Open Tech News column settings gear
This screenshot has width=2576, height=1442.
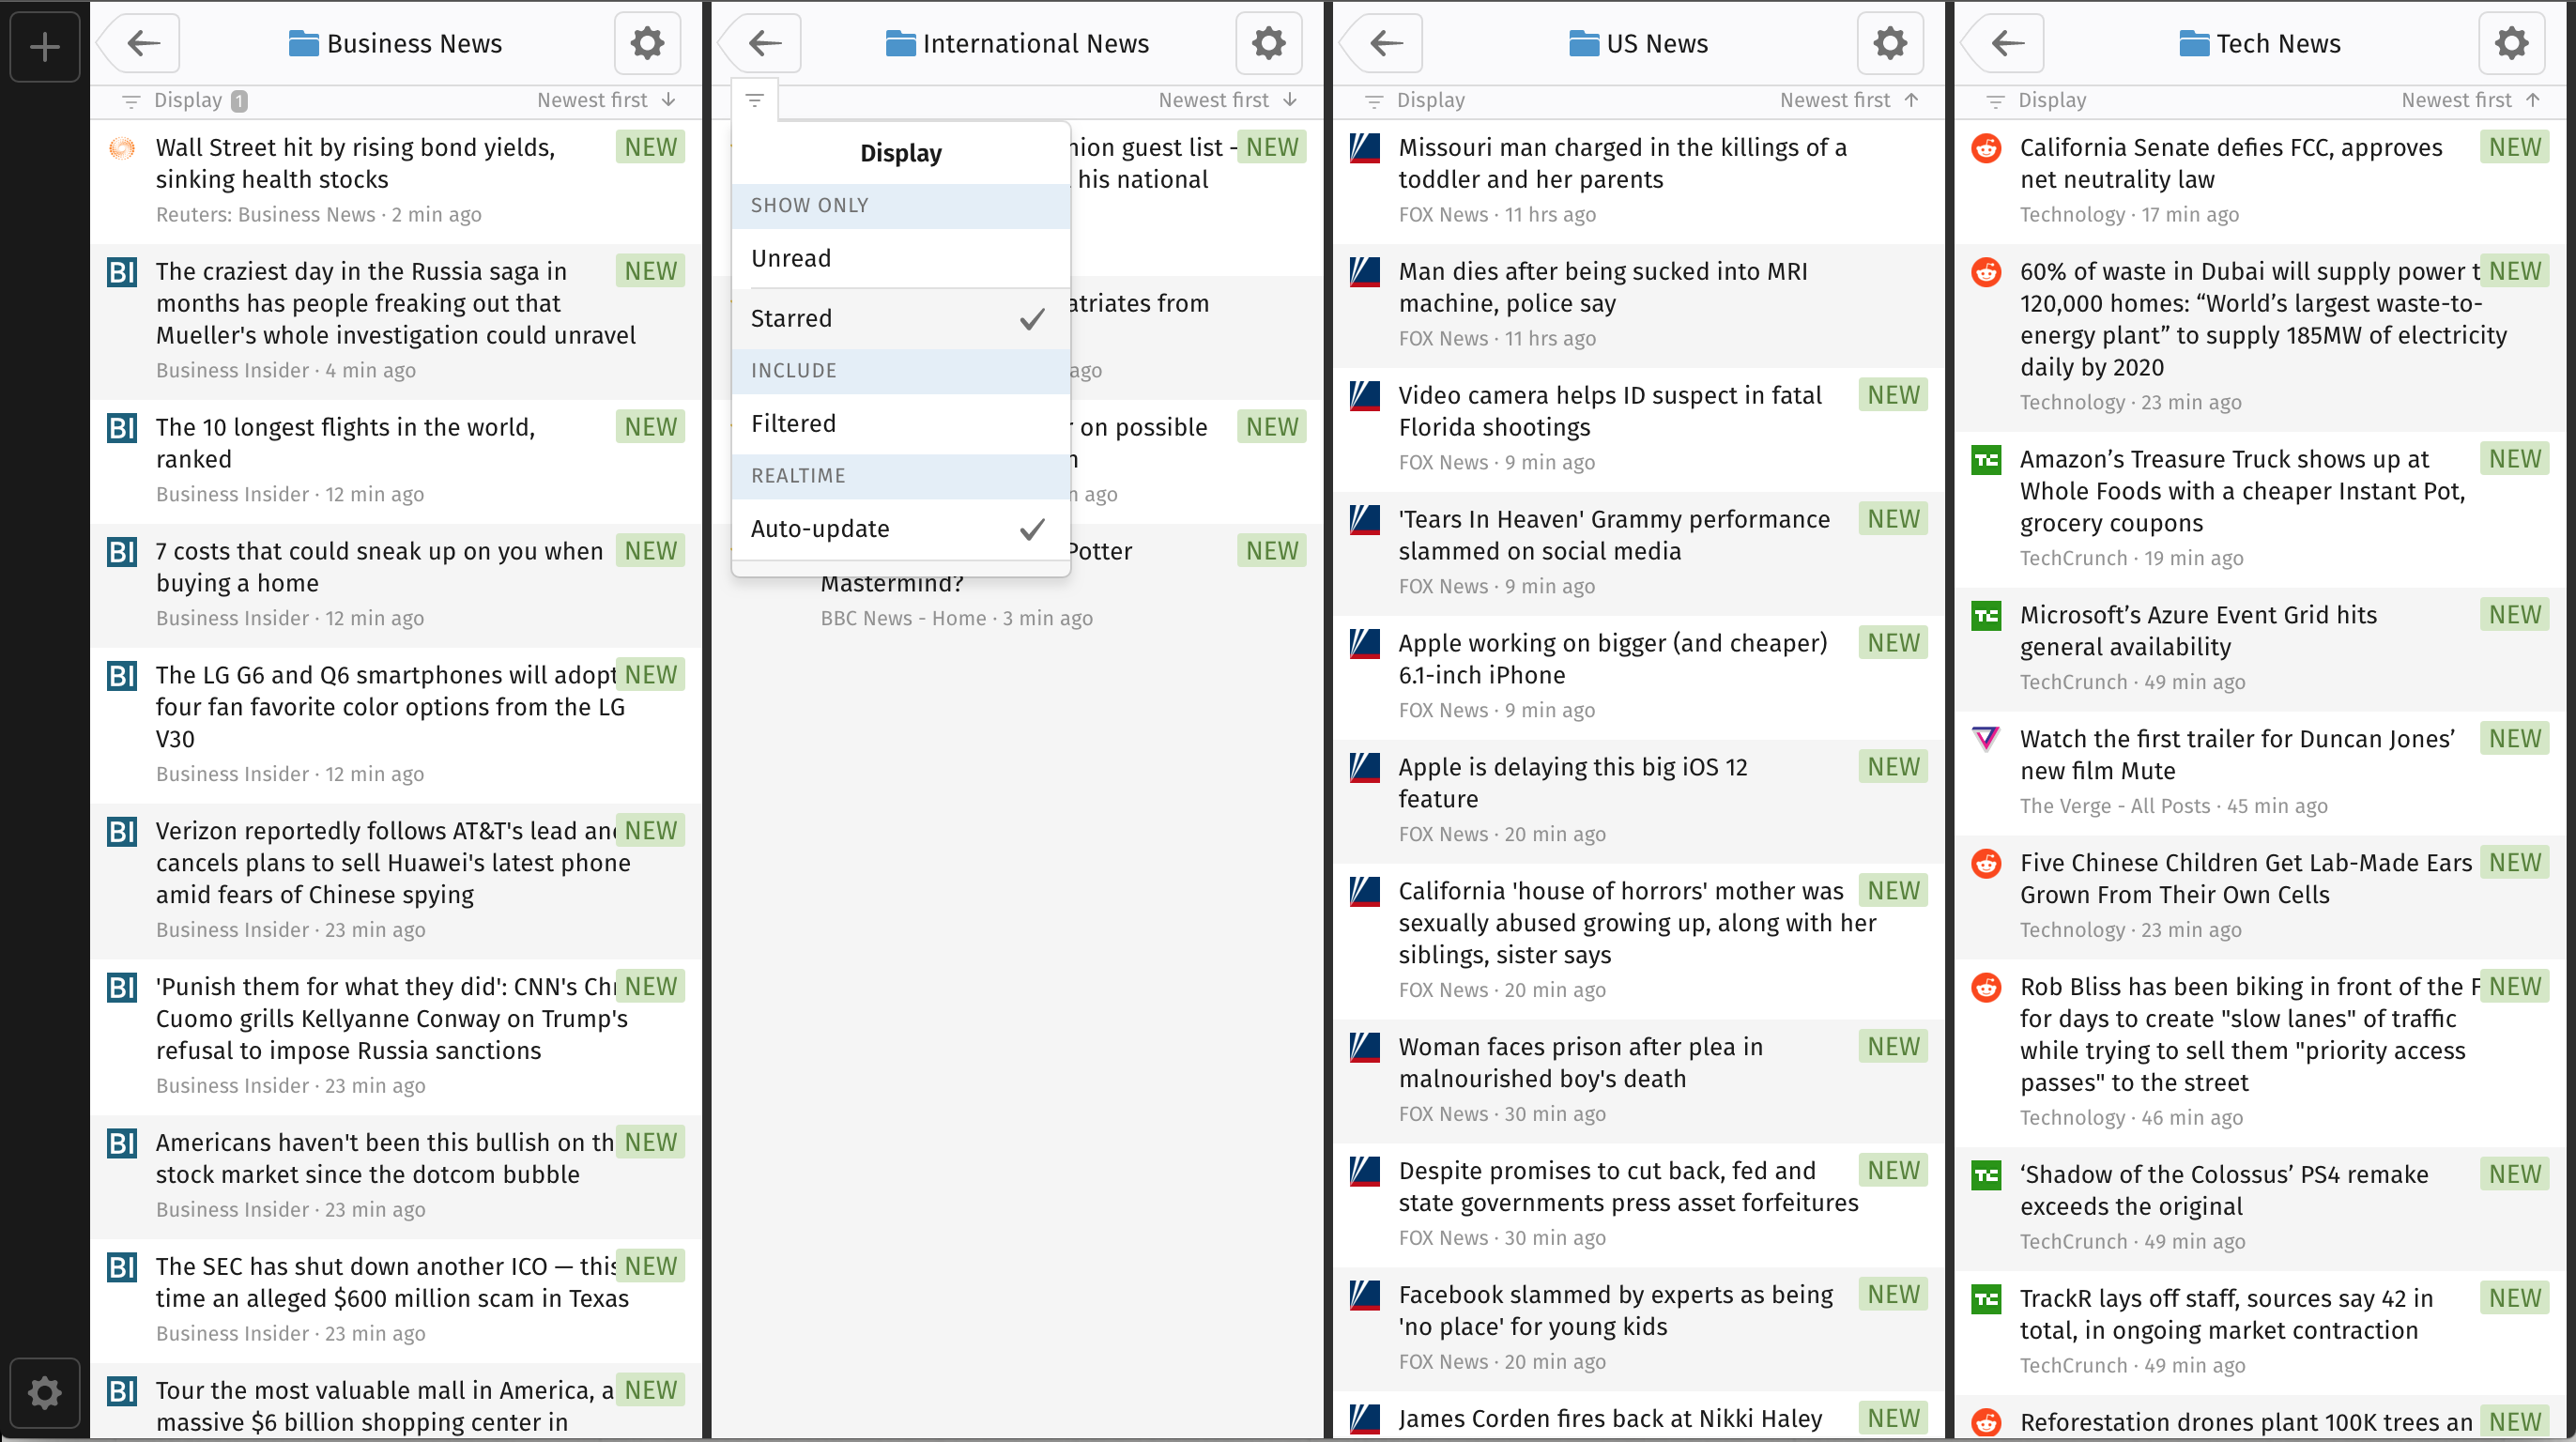(x=2511, y=43)
